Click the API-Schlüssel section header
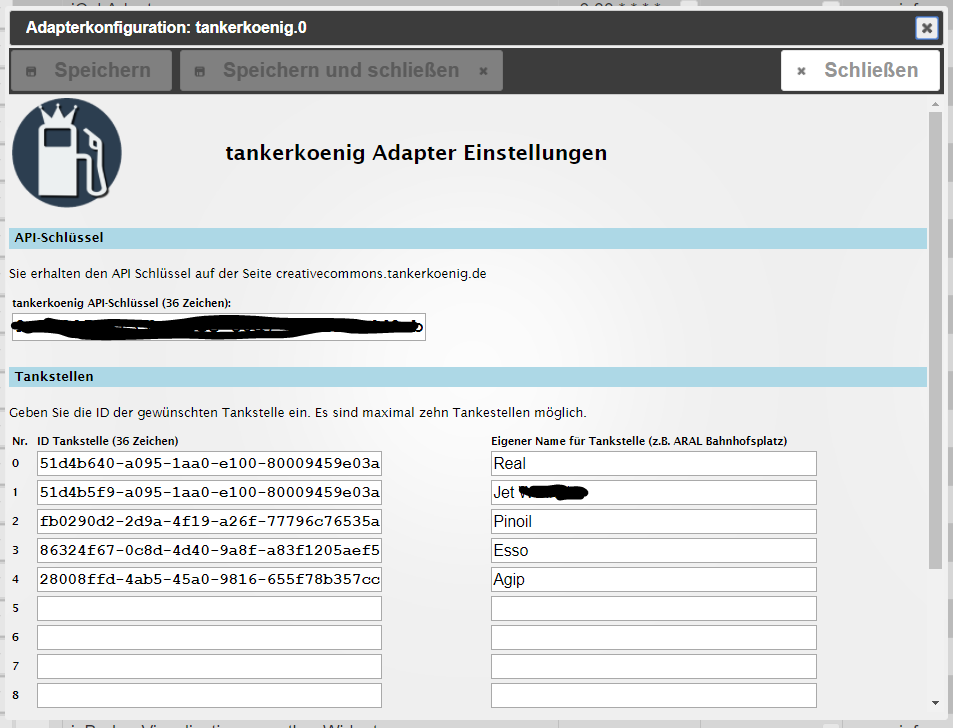This screenshot has width=953, height=728. (x=468, y=238)
